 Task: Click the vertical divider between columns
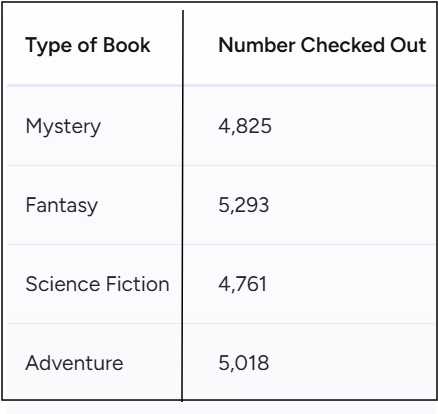[182, 206]
